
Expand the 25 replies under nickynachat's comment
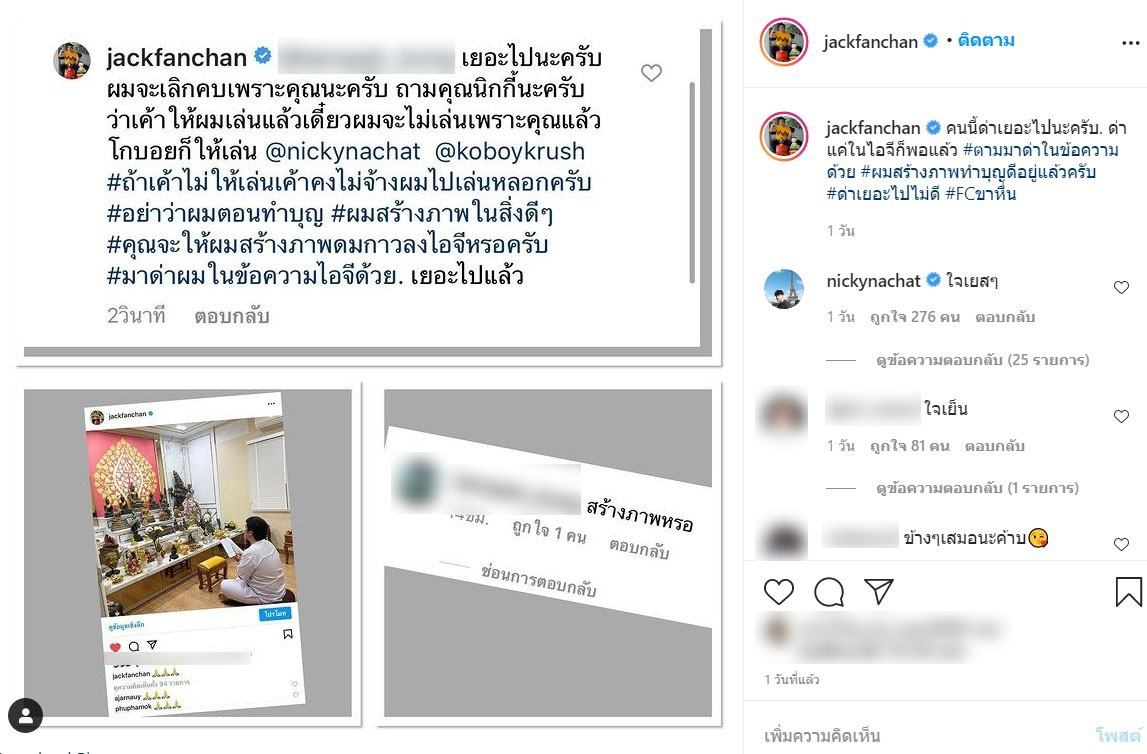click(x=982, y=360)
